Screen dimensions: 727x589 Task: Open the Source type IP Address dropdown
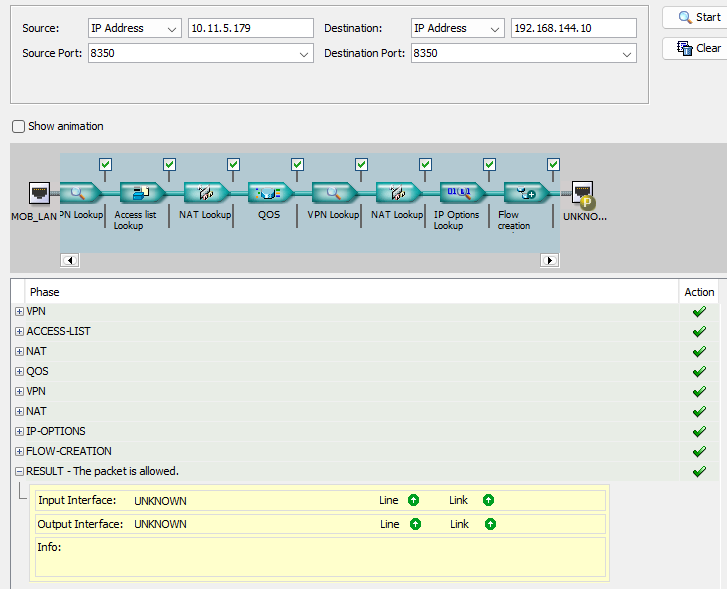134,28
